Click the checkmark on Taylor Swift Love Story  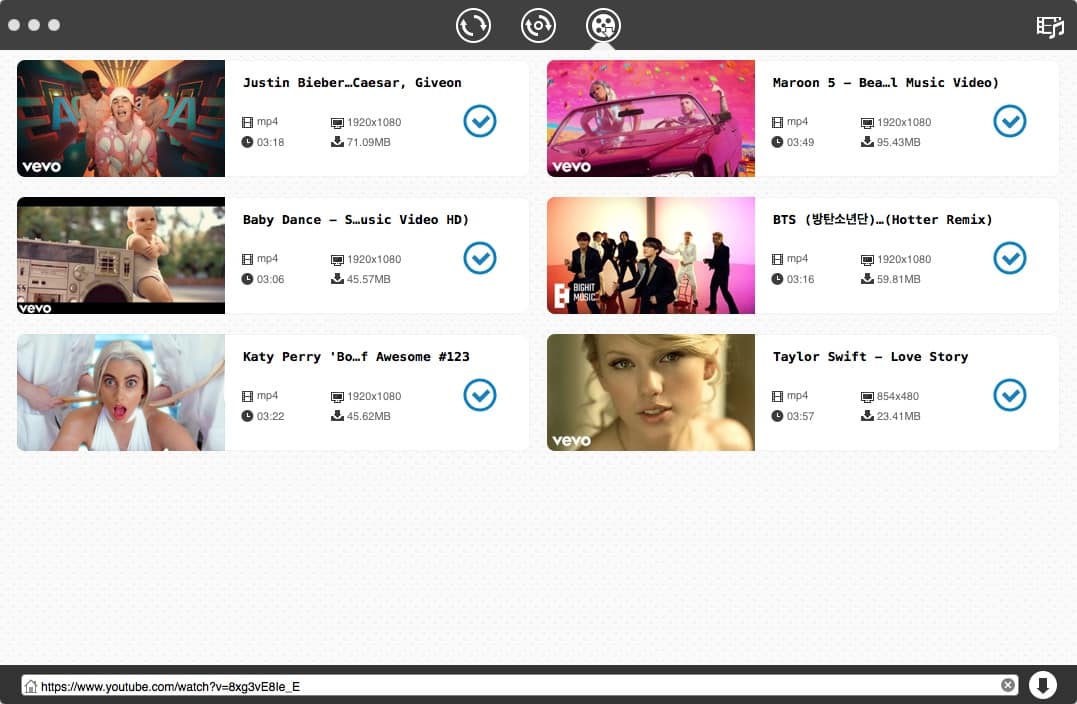(1010, 394)
